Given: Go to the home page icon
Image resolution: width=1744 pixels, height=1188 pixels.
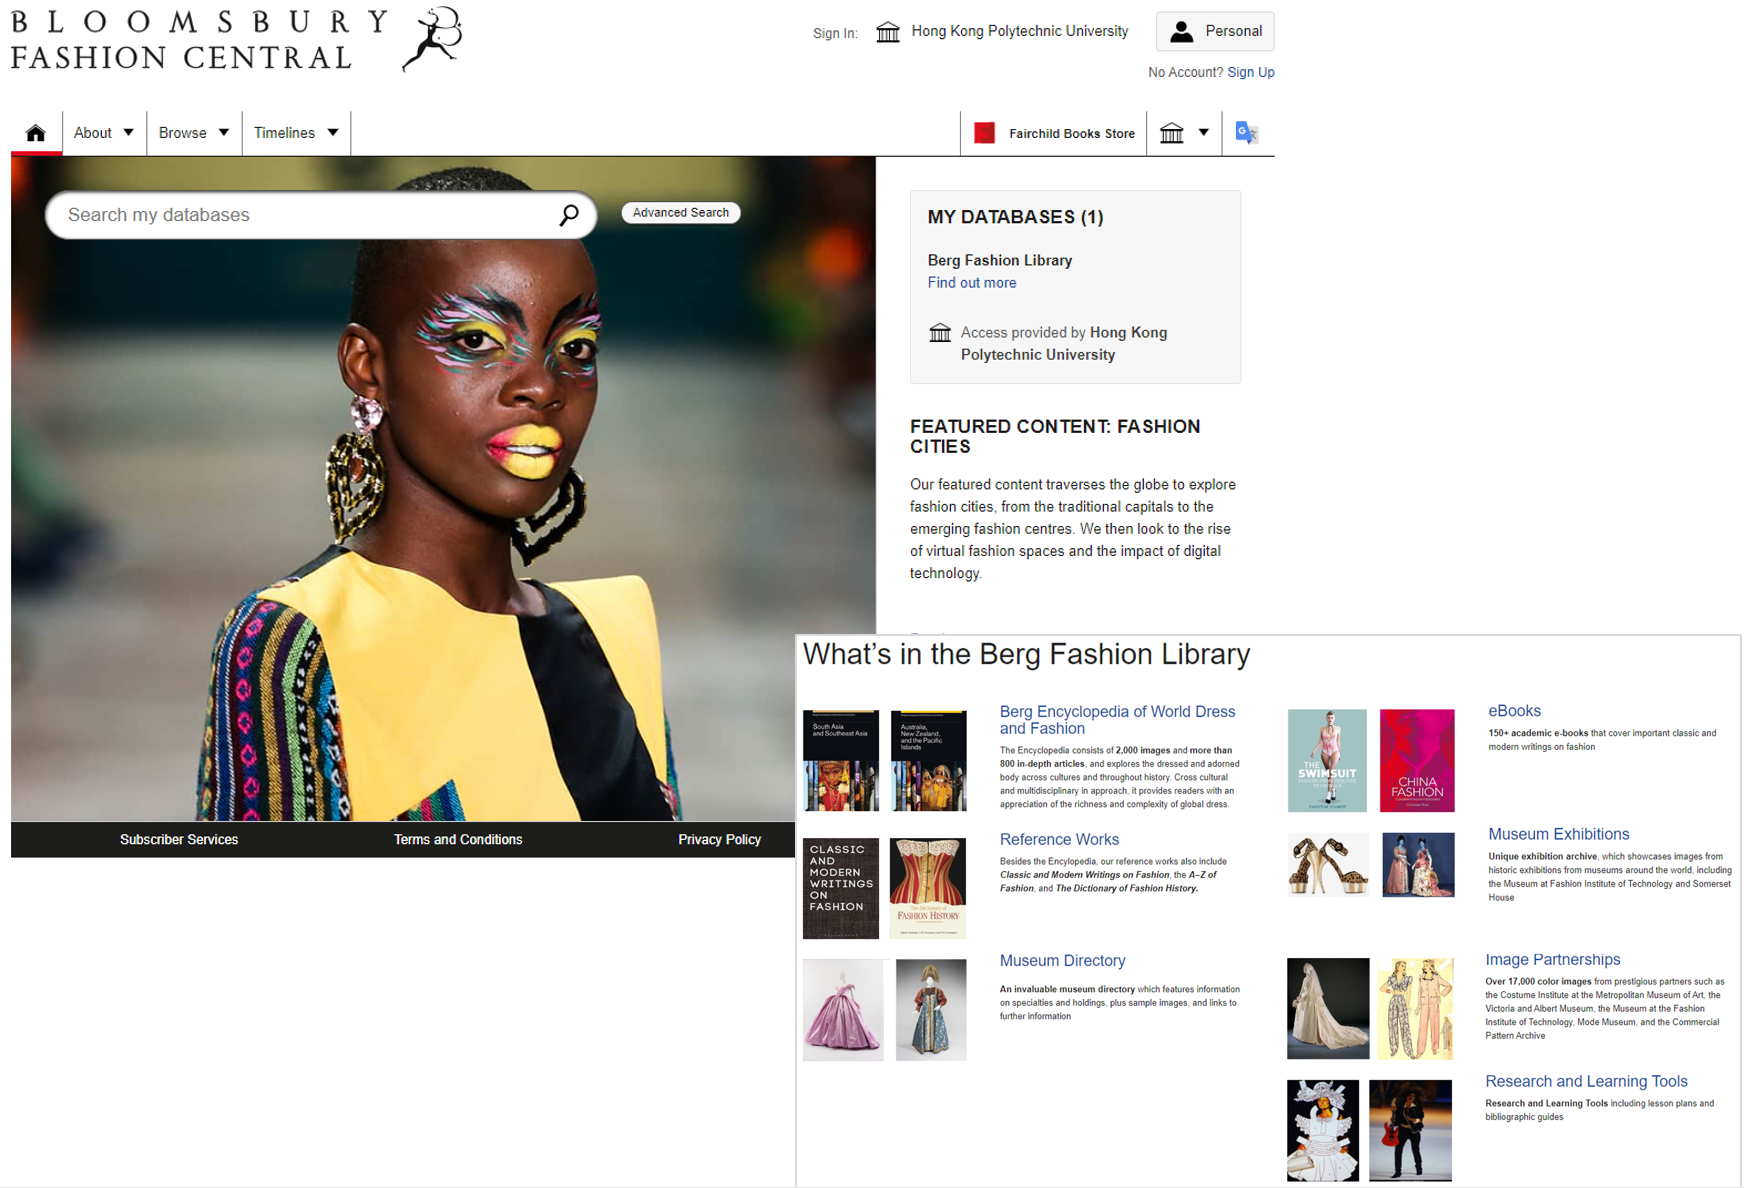Looking at the screenshot, I should click(x=36, y=133).
